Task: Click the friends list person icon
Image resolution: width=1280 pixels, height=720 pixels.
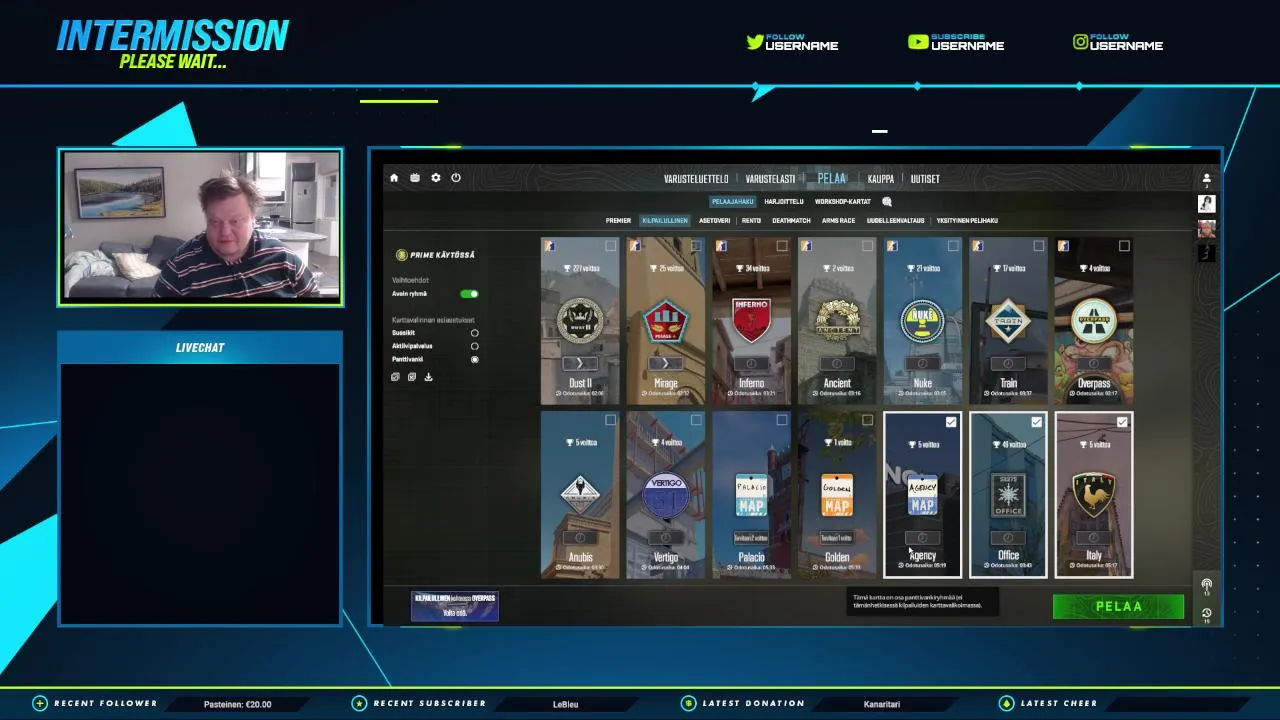Action: [x=1207, y=178]
